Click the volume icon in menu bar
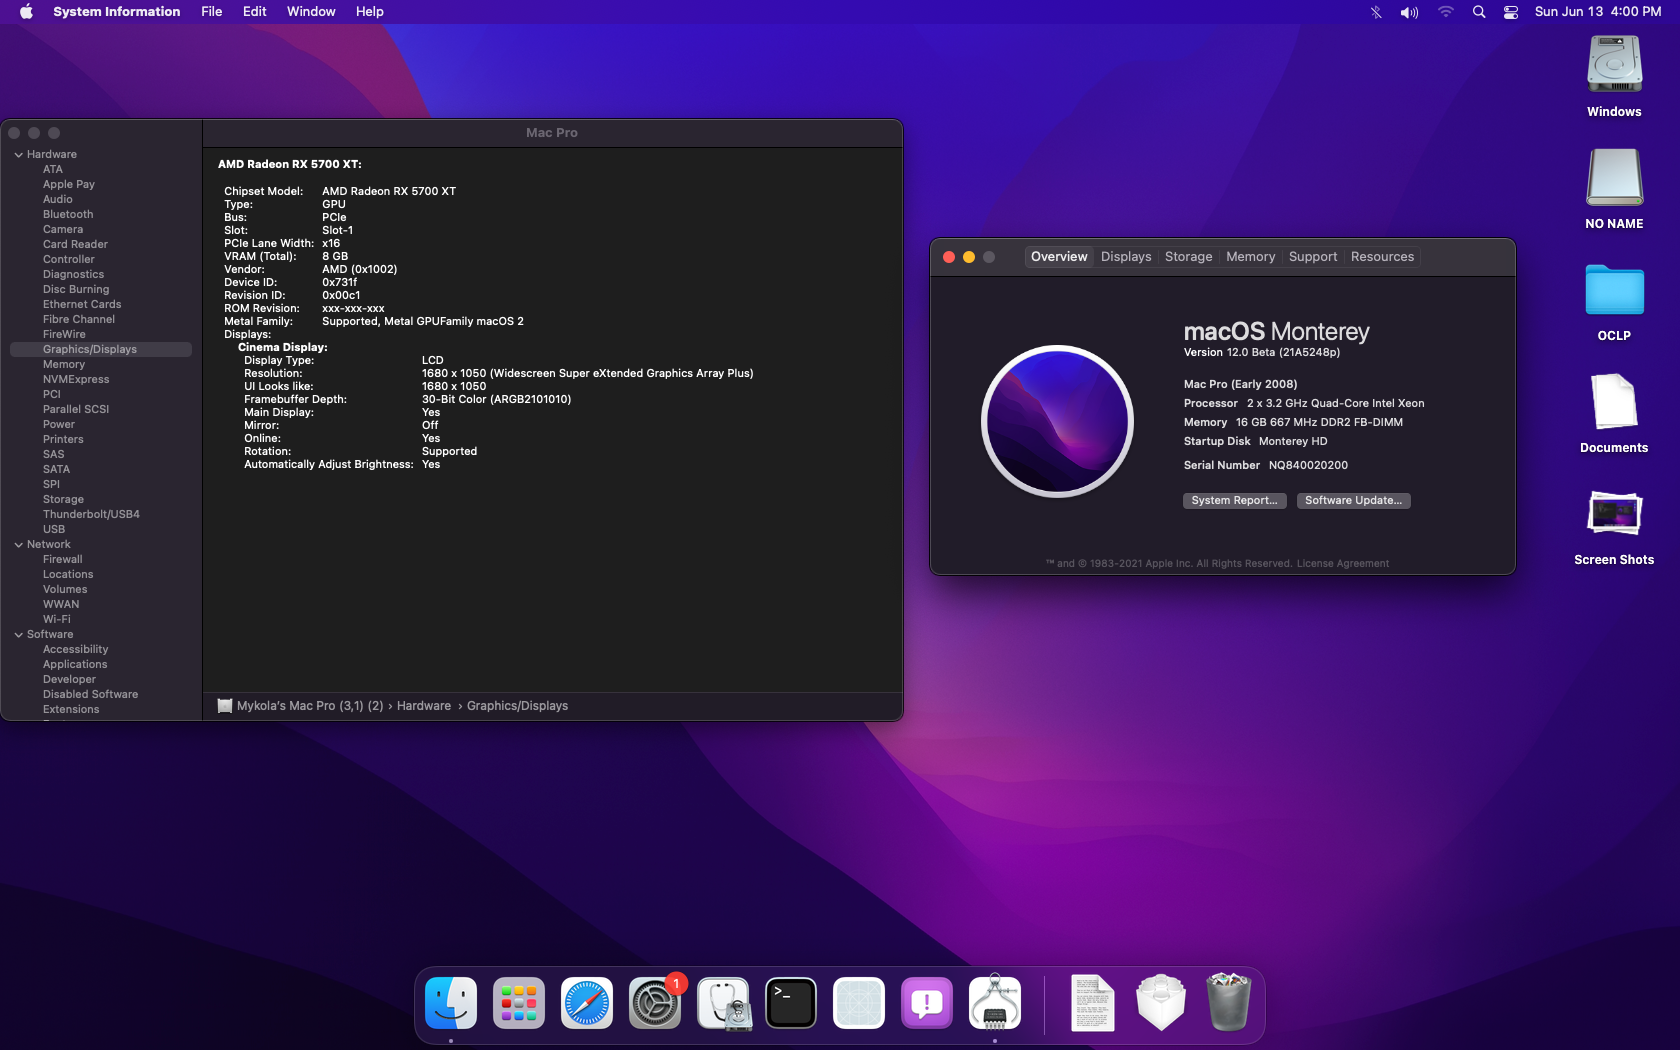The height and width of the screenshot is (1050, 1680). [1410, 12]
